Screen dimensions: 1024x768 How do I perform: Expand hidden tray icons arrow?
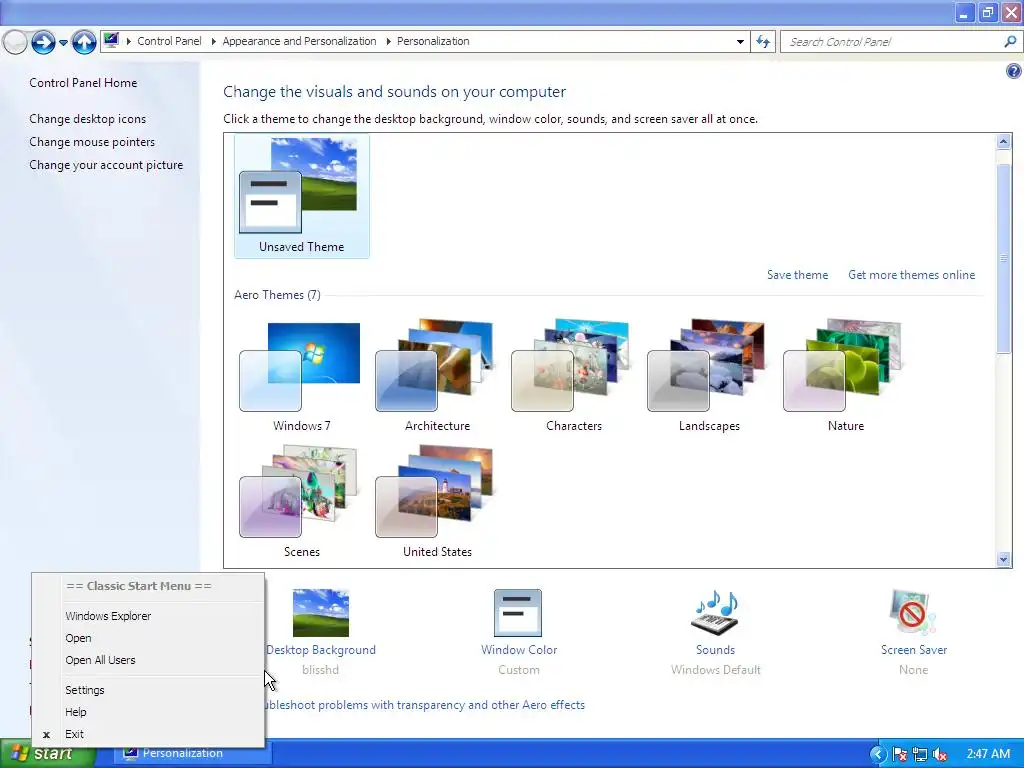[x=877, y=755]
